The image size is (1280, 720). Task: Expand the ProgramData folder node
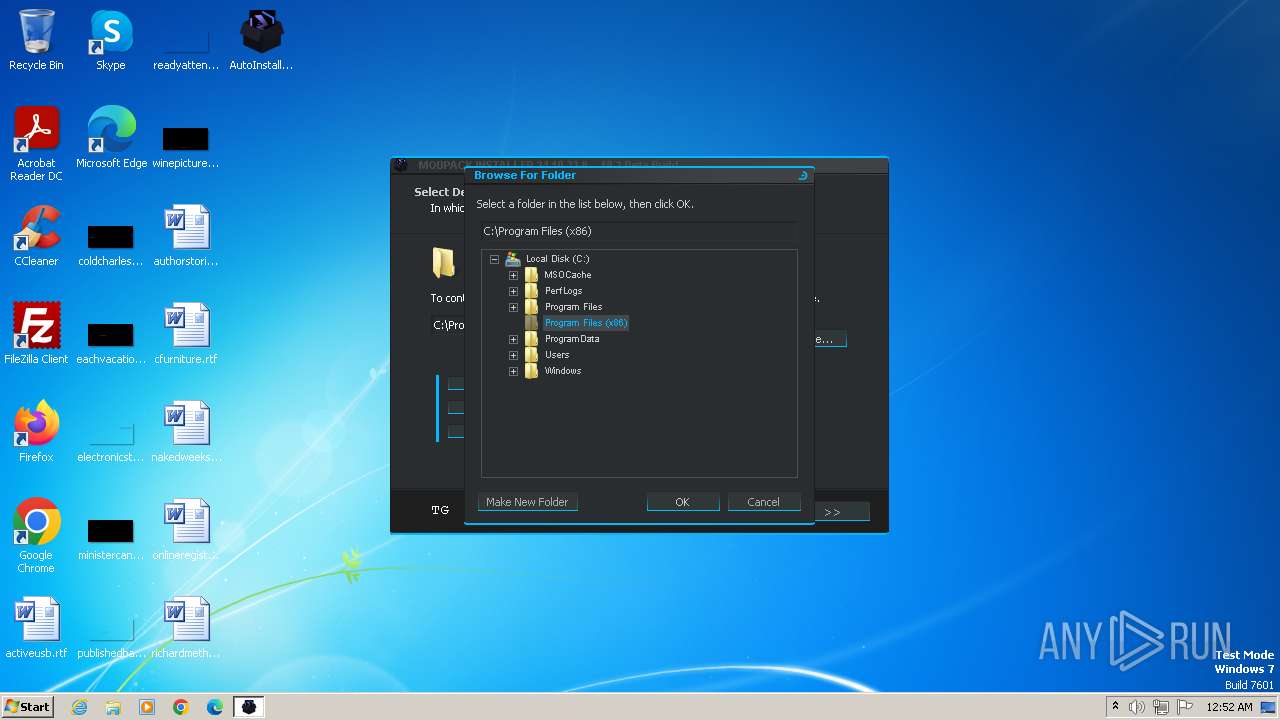(x=513, y=339)
